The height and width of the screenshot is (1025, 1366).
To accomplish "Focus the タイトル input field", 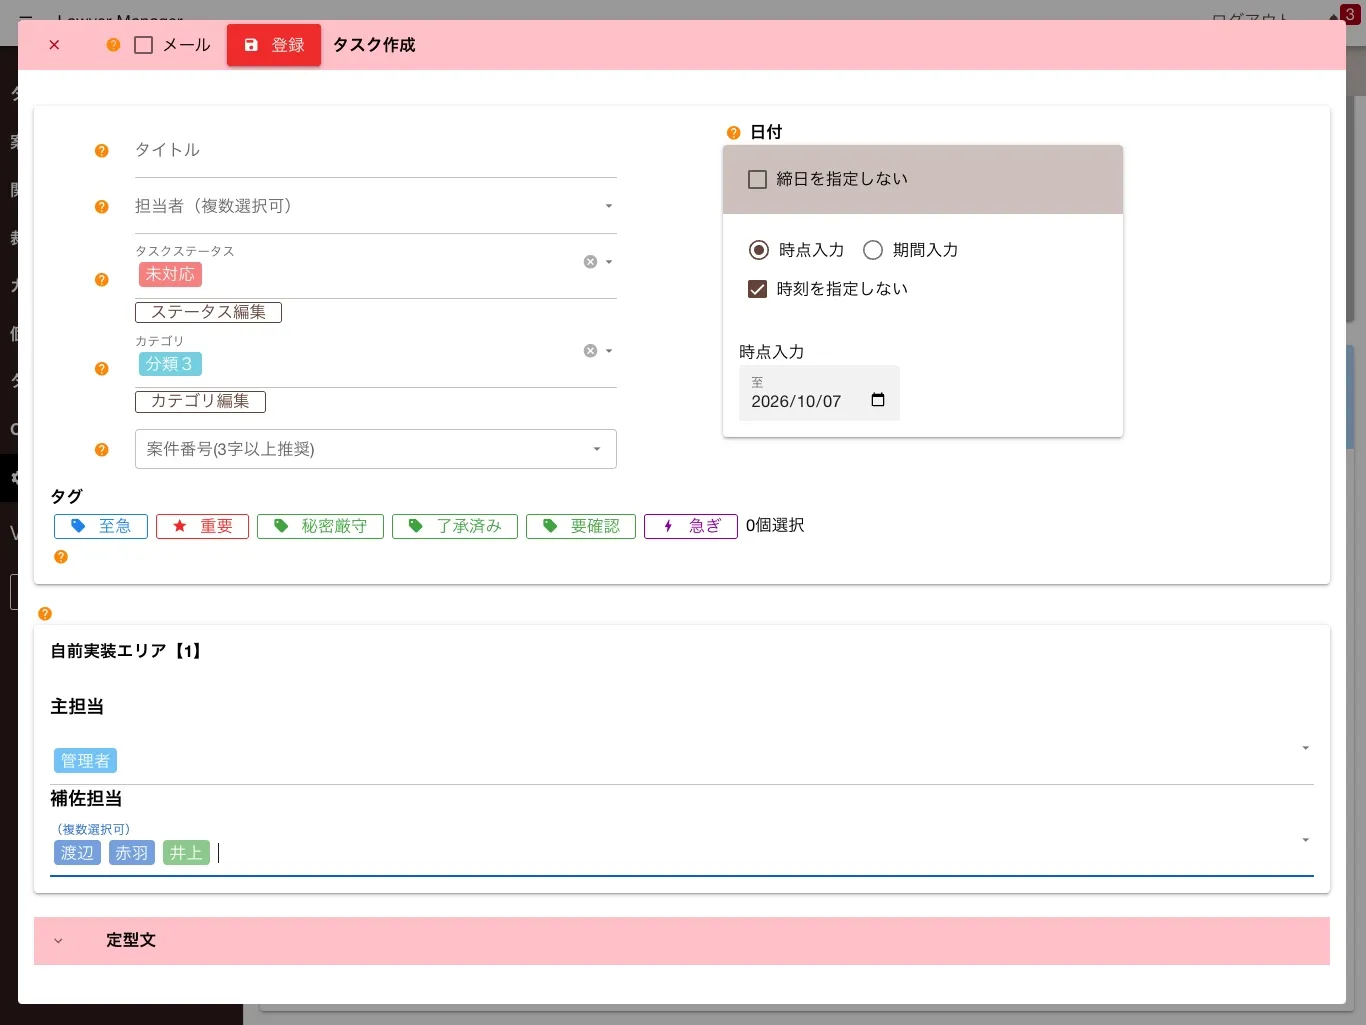I will click(376, 151).
